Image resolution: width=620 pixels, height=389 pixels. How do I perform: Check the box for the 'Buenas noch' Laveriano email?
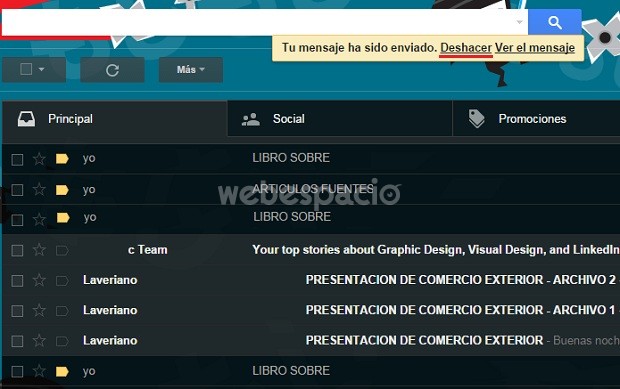coord(17,341)
